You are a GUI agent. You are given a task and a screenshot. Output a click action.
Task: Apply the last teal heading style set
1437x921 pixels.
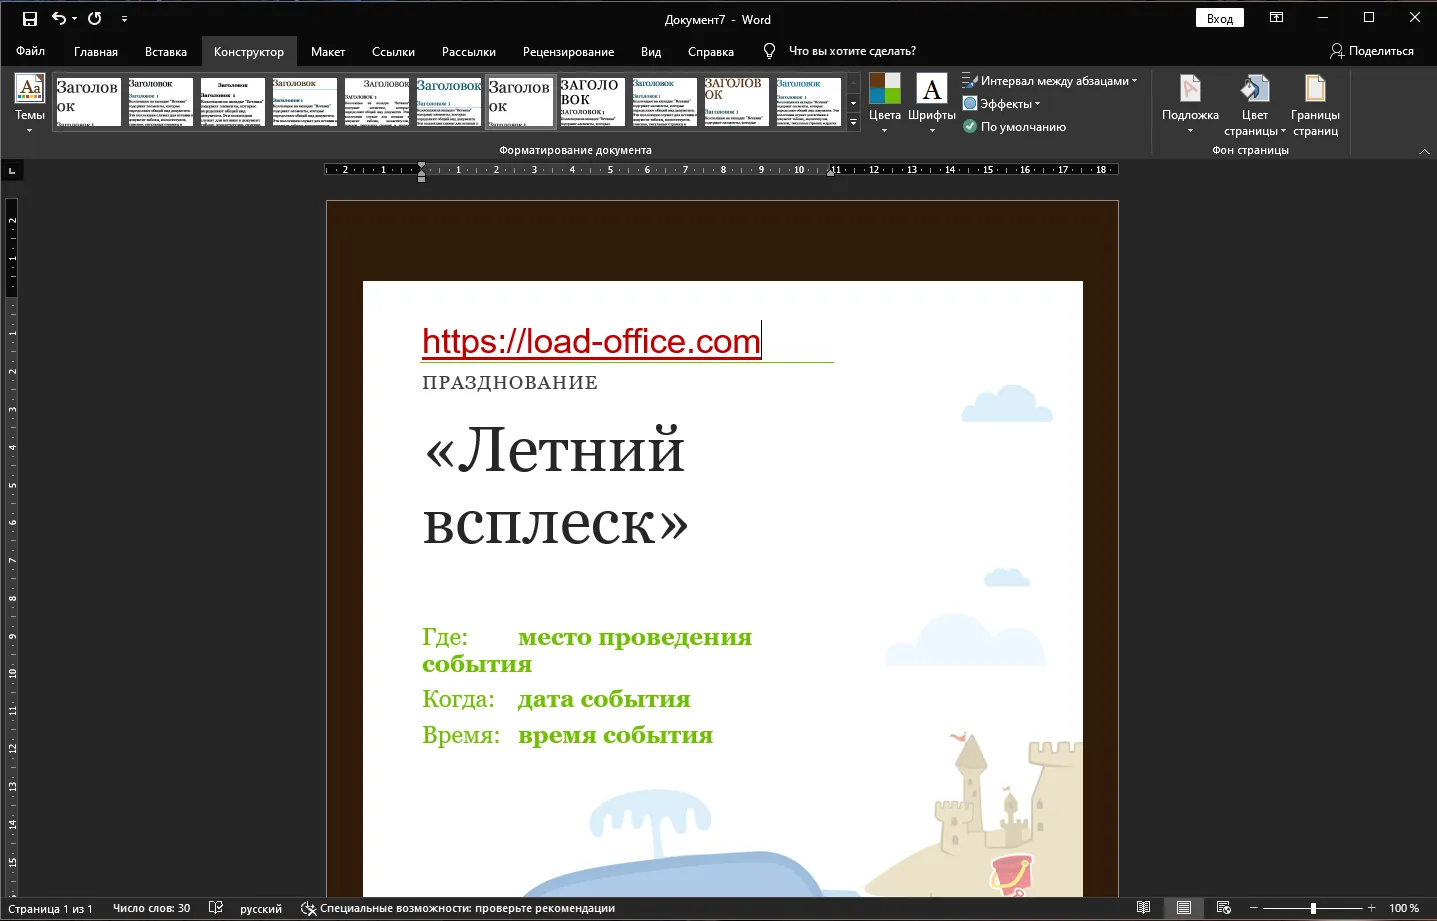click(808, 102)
